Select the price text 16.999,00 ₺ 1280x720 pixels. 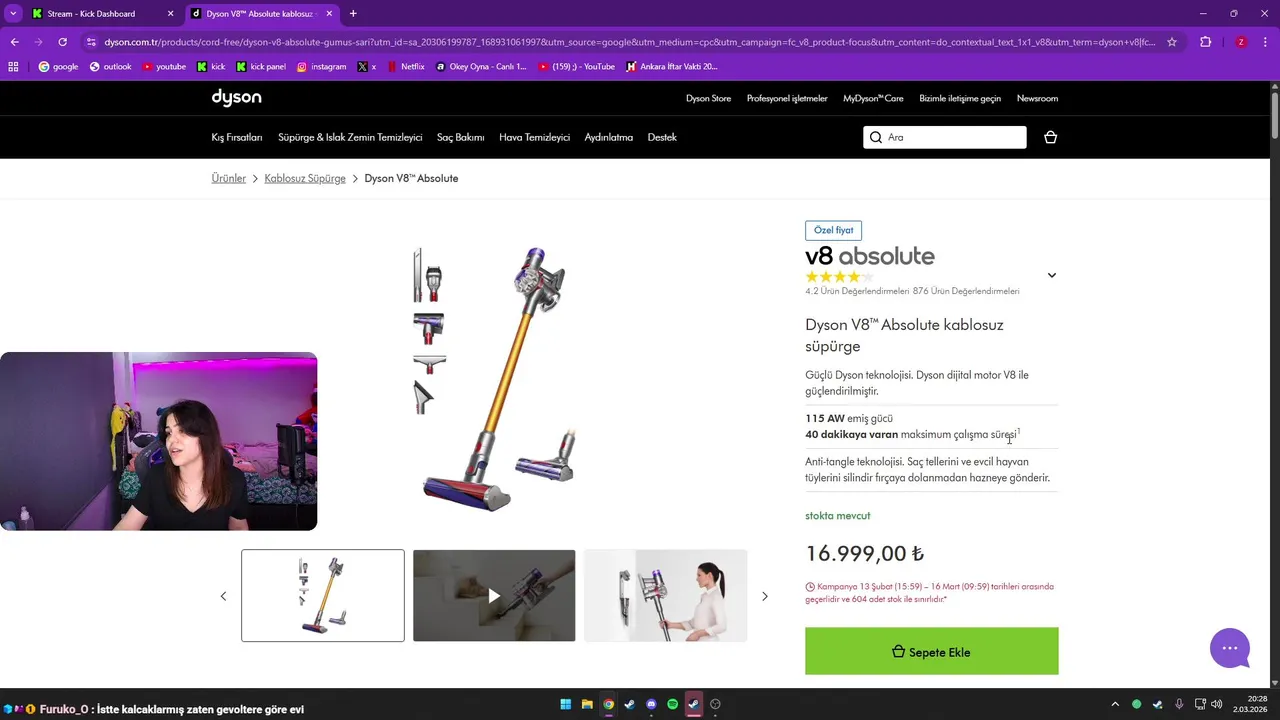coord(865,553)
